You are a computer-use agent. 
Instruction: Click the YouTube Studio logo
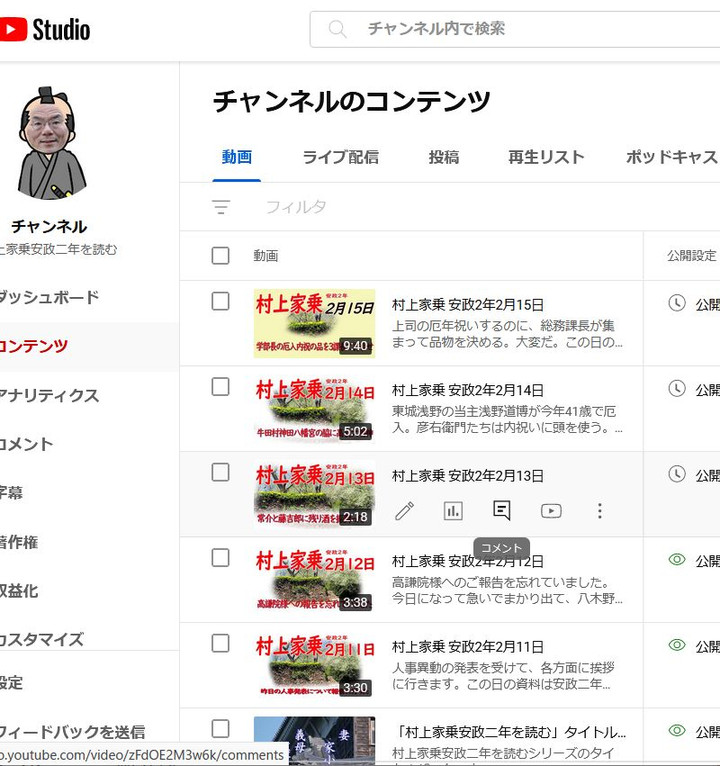tap(45, 29)
